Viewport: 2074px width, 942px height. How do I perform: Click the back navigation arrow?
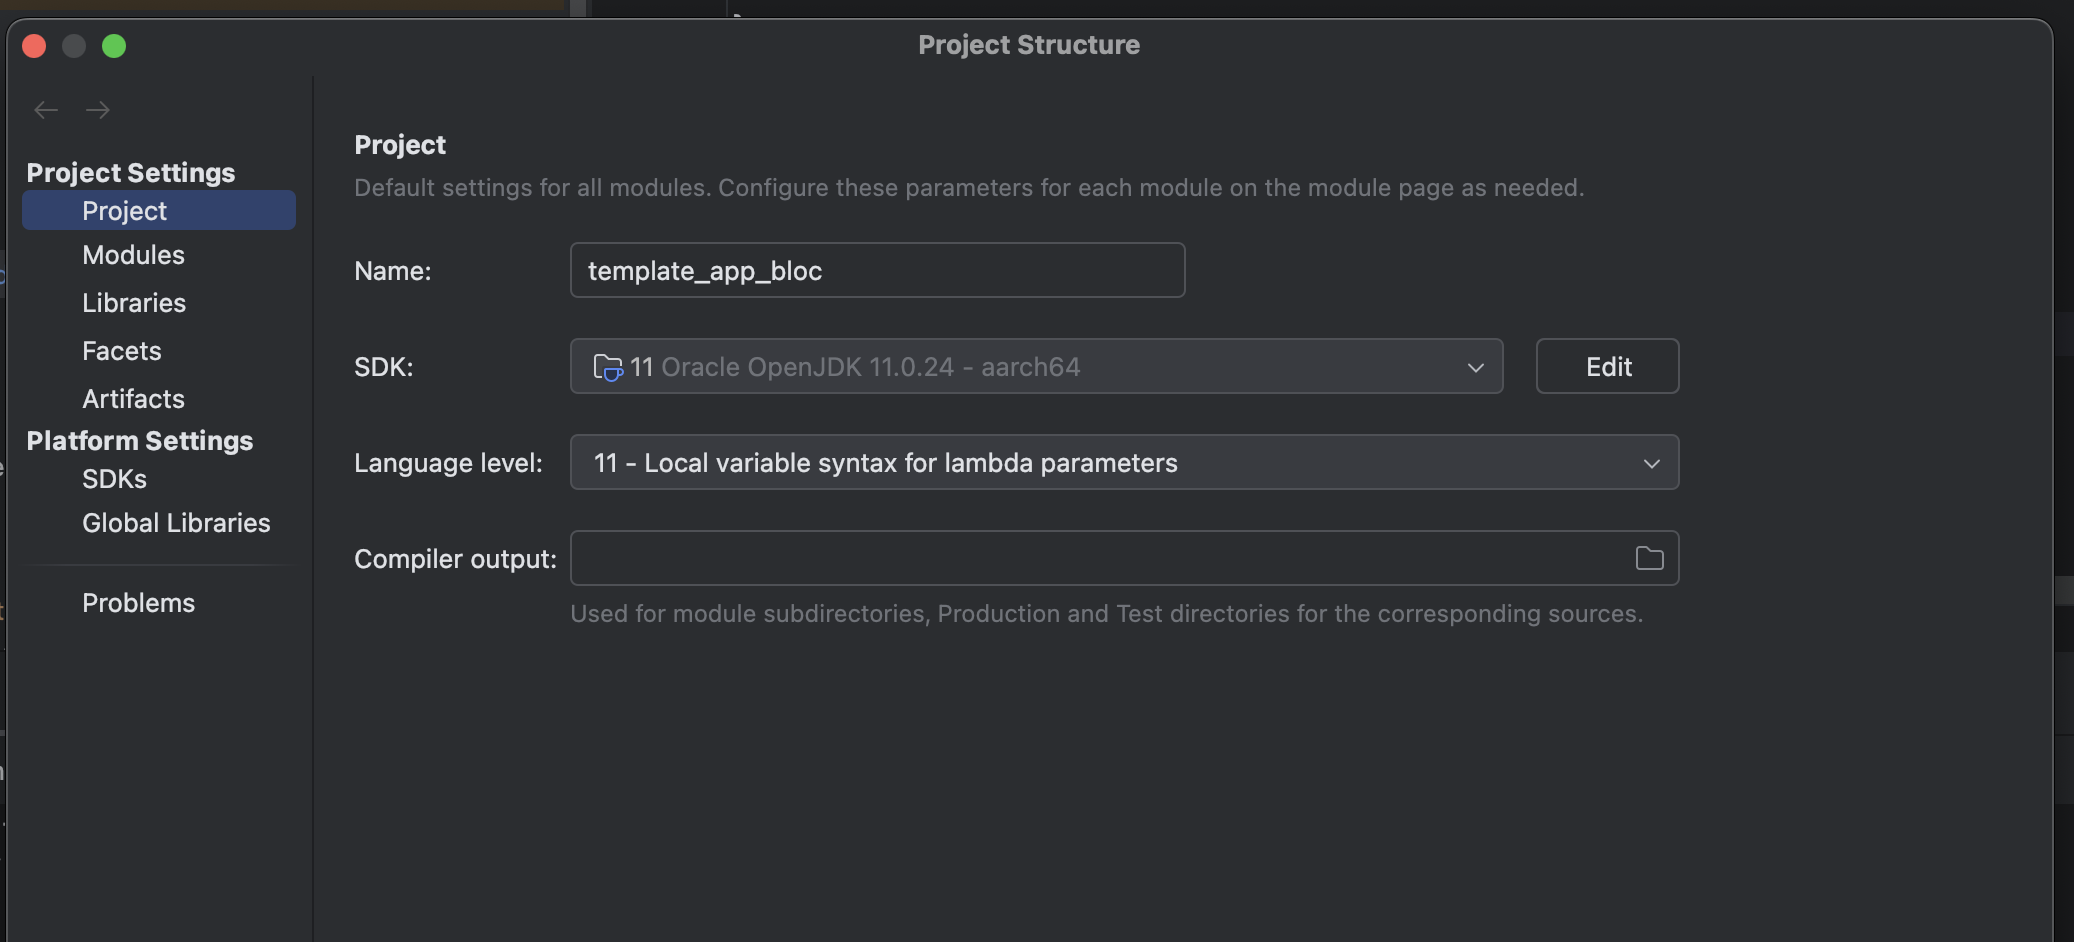click(46, 110)
